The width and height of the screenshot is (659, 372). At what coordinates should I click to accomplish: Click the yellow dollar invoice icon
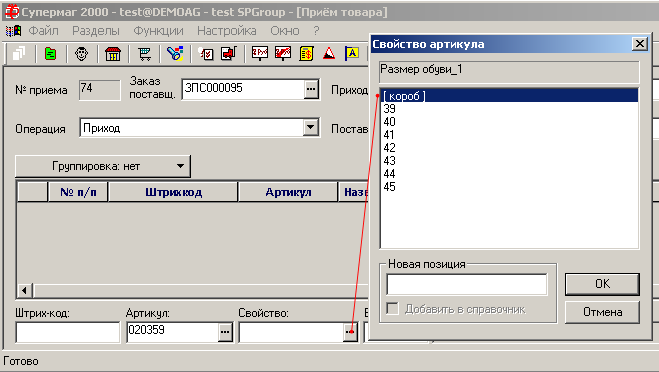pyautogui.click(x=306, y=54)
